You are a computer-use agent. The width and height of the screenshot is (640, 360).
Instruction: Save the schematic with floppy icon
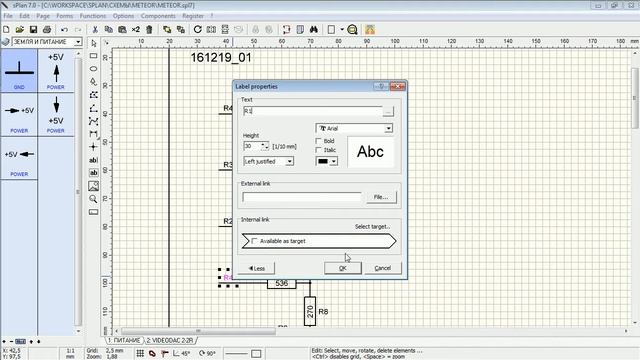(x=33, y=29)
